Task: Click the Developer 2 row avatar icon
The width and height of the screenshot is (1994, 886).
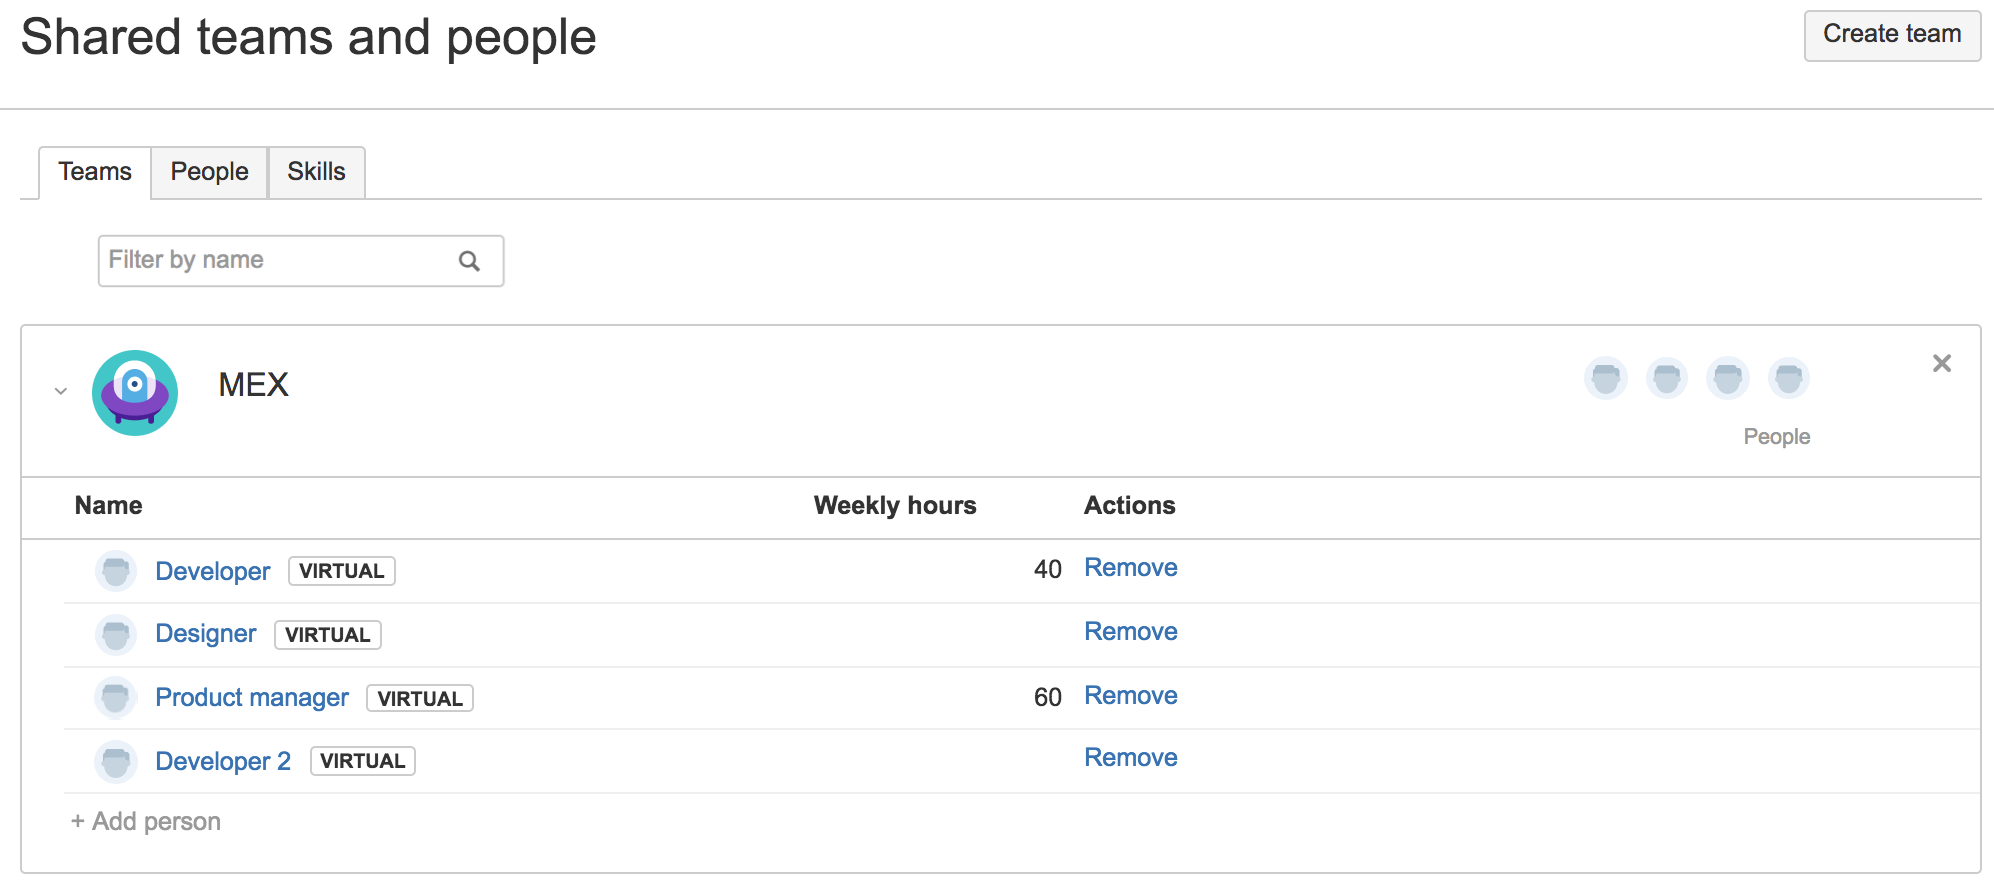Action: (116, 761)
